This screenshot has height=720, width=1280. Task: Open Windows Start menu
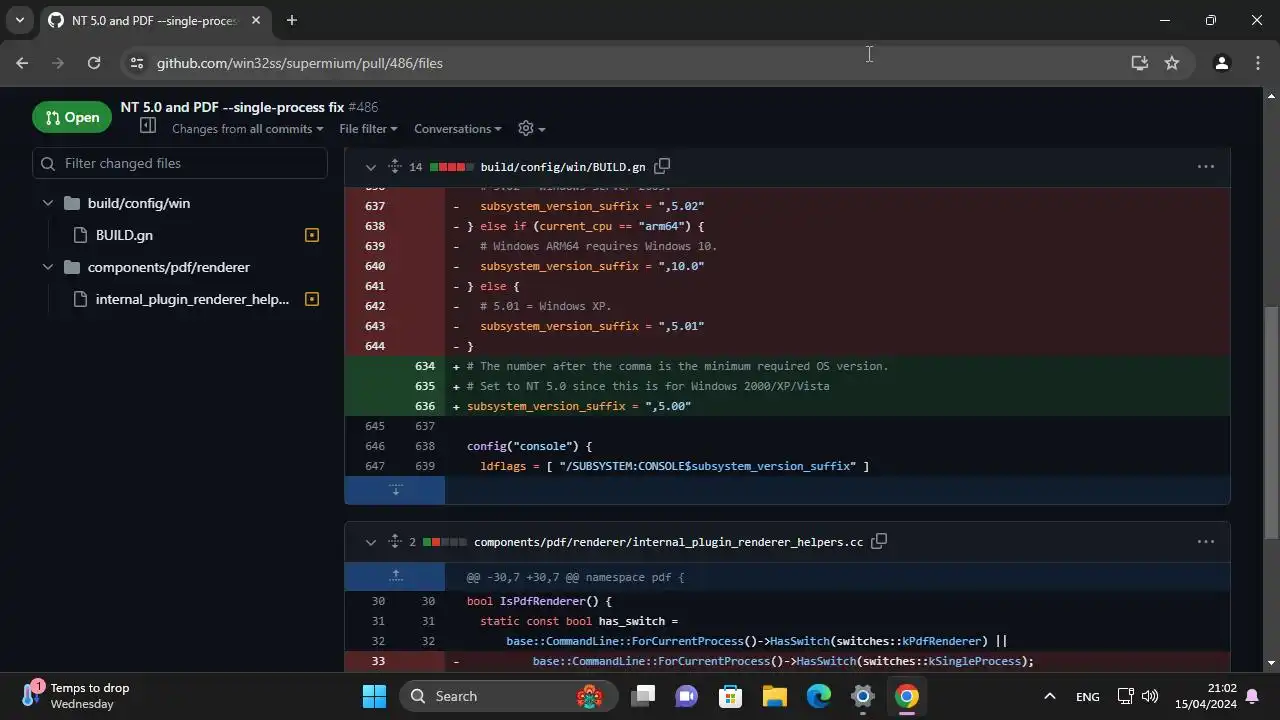[374, 696]
